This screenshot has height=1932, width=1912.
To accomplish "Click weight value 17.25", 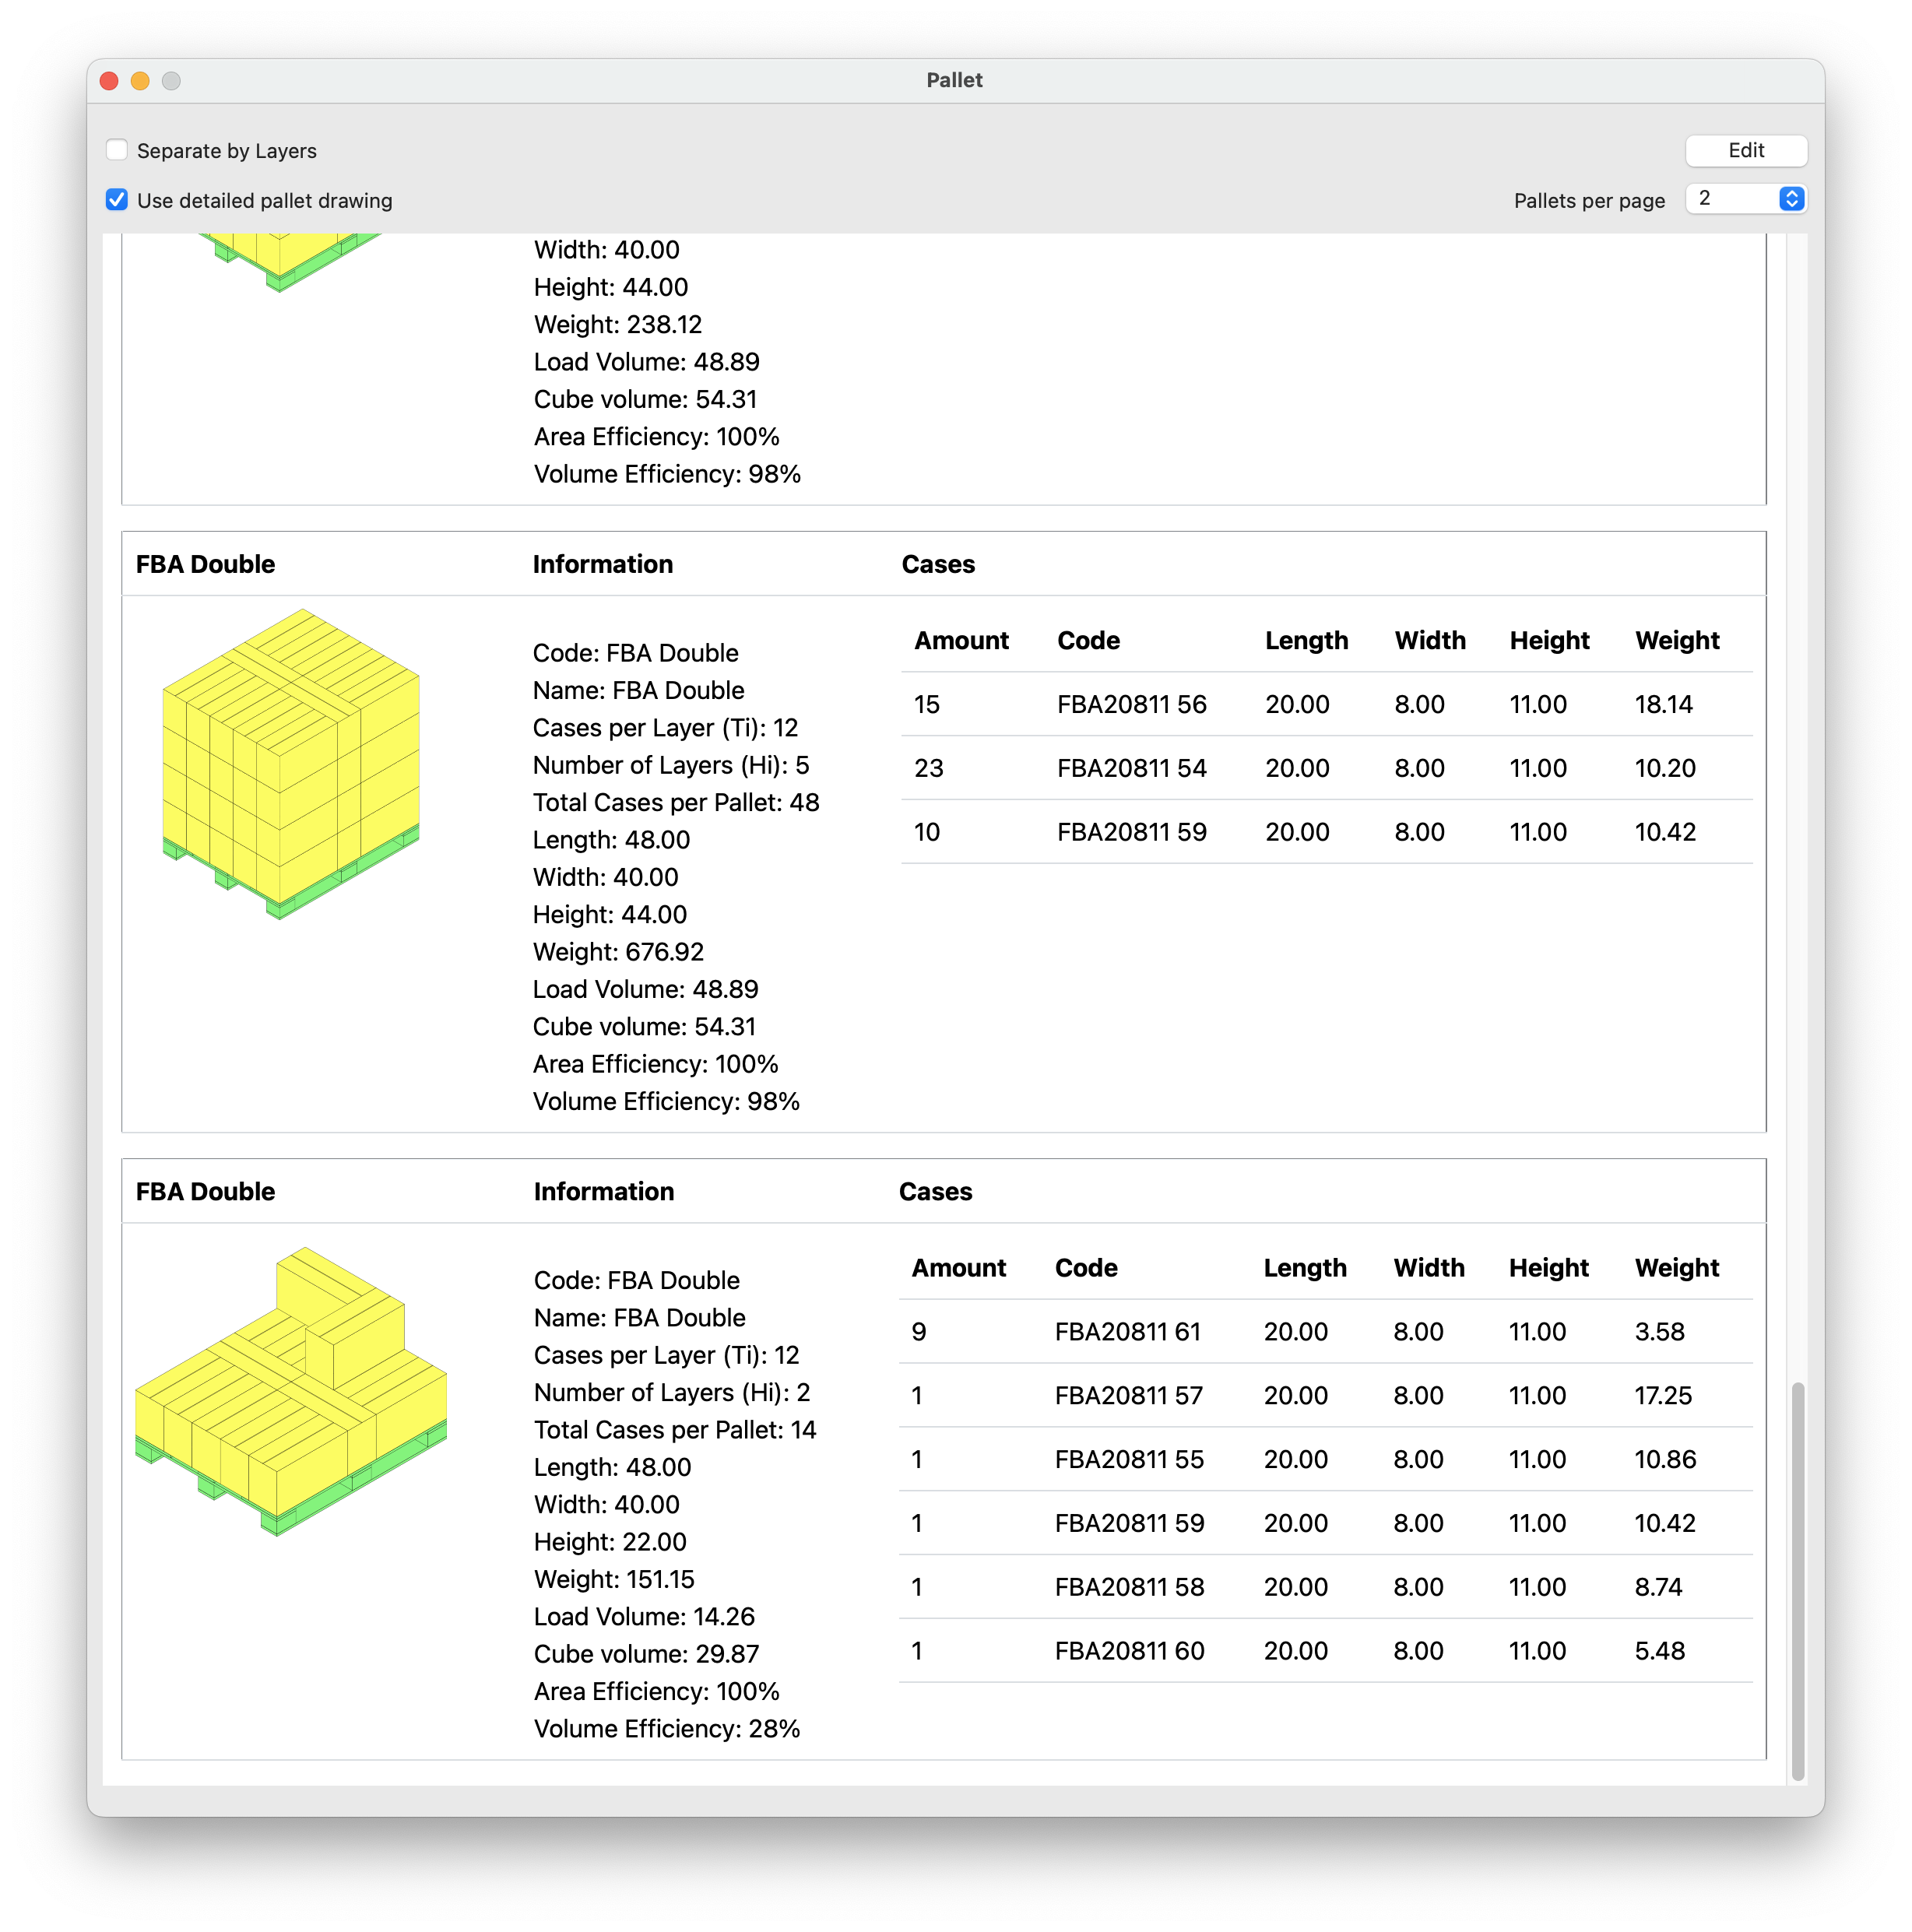I will (1663, 1395).
